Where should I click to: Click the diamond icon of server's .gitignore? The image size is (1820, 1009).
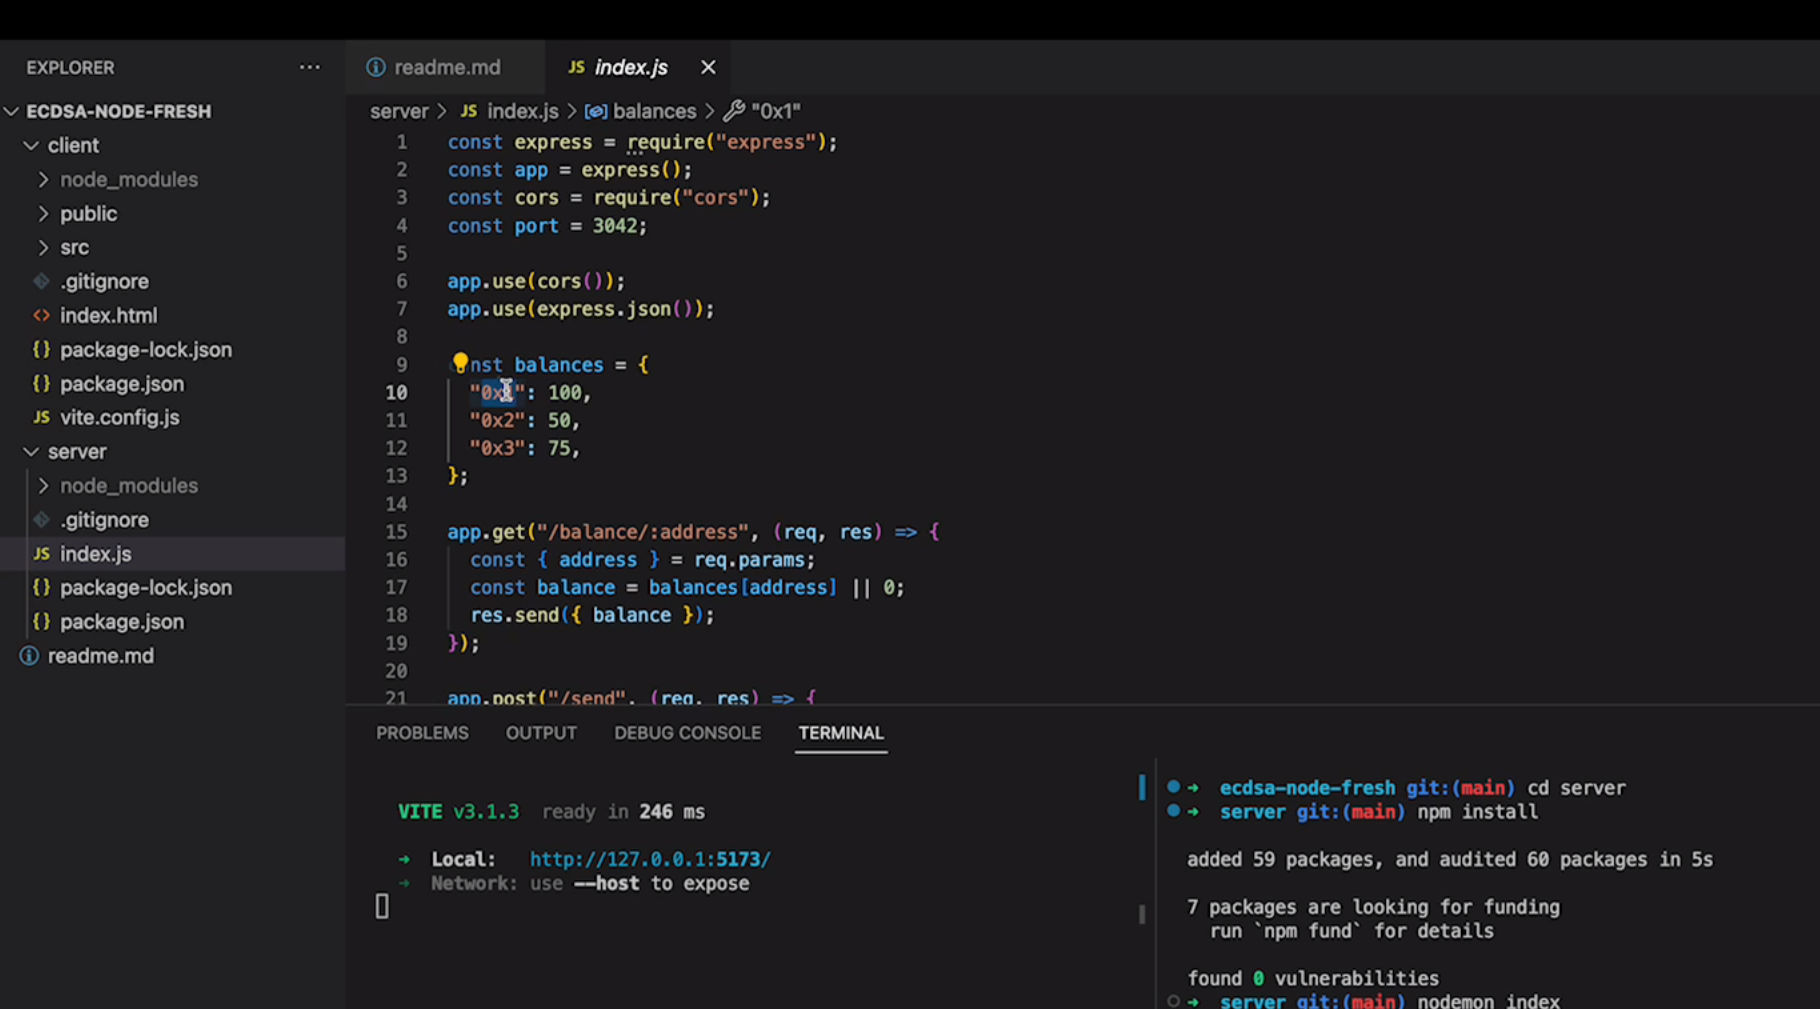pyautogui.click(x=41, y=519)
